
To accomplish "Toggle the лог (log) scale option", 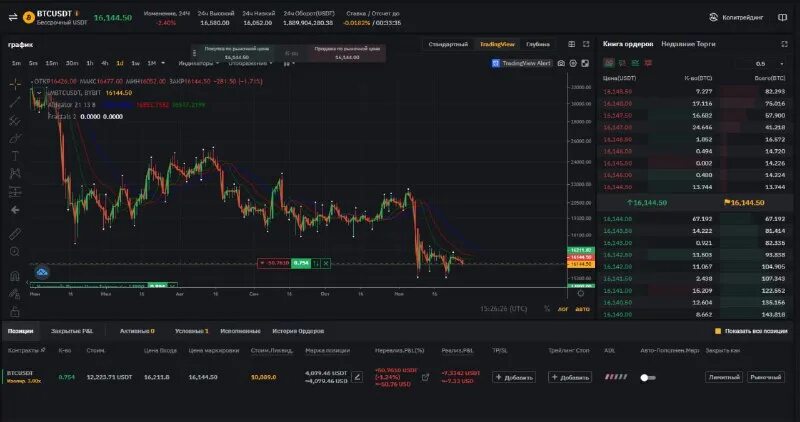I will [563, 309].
